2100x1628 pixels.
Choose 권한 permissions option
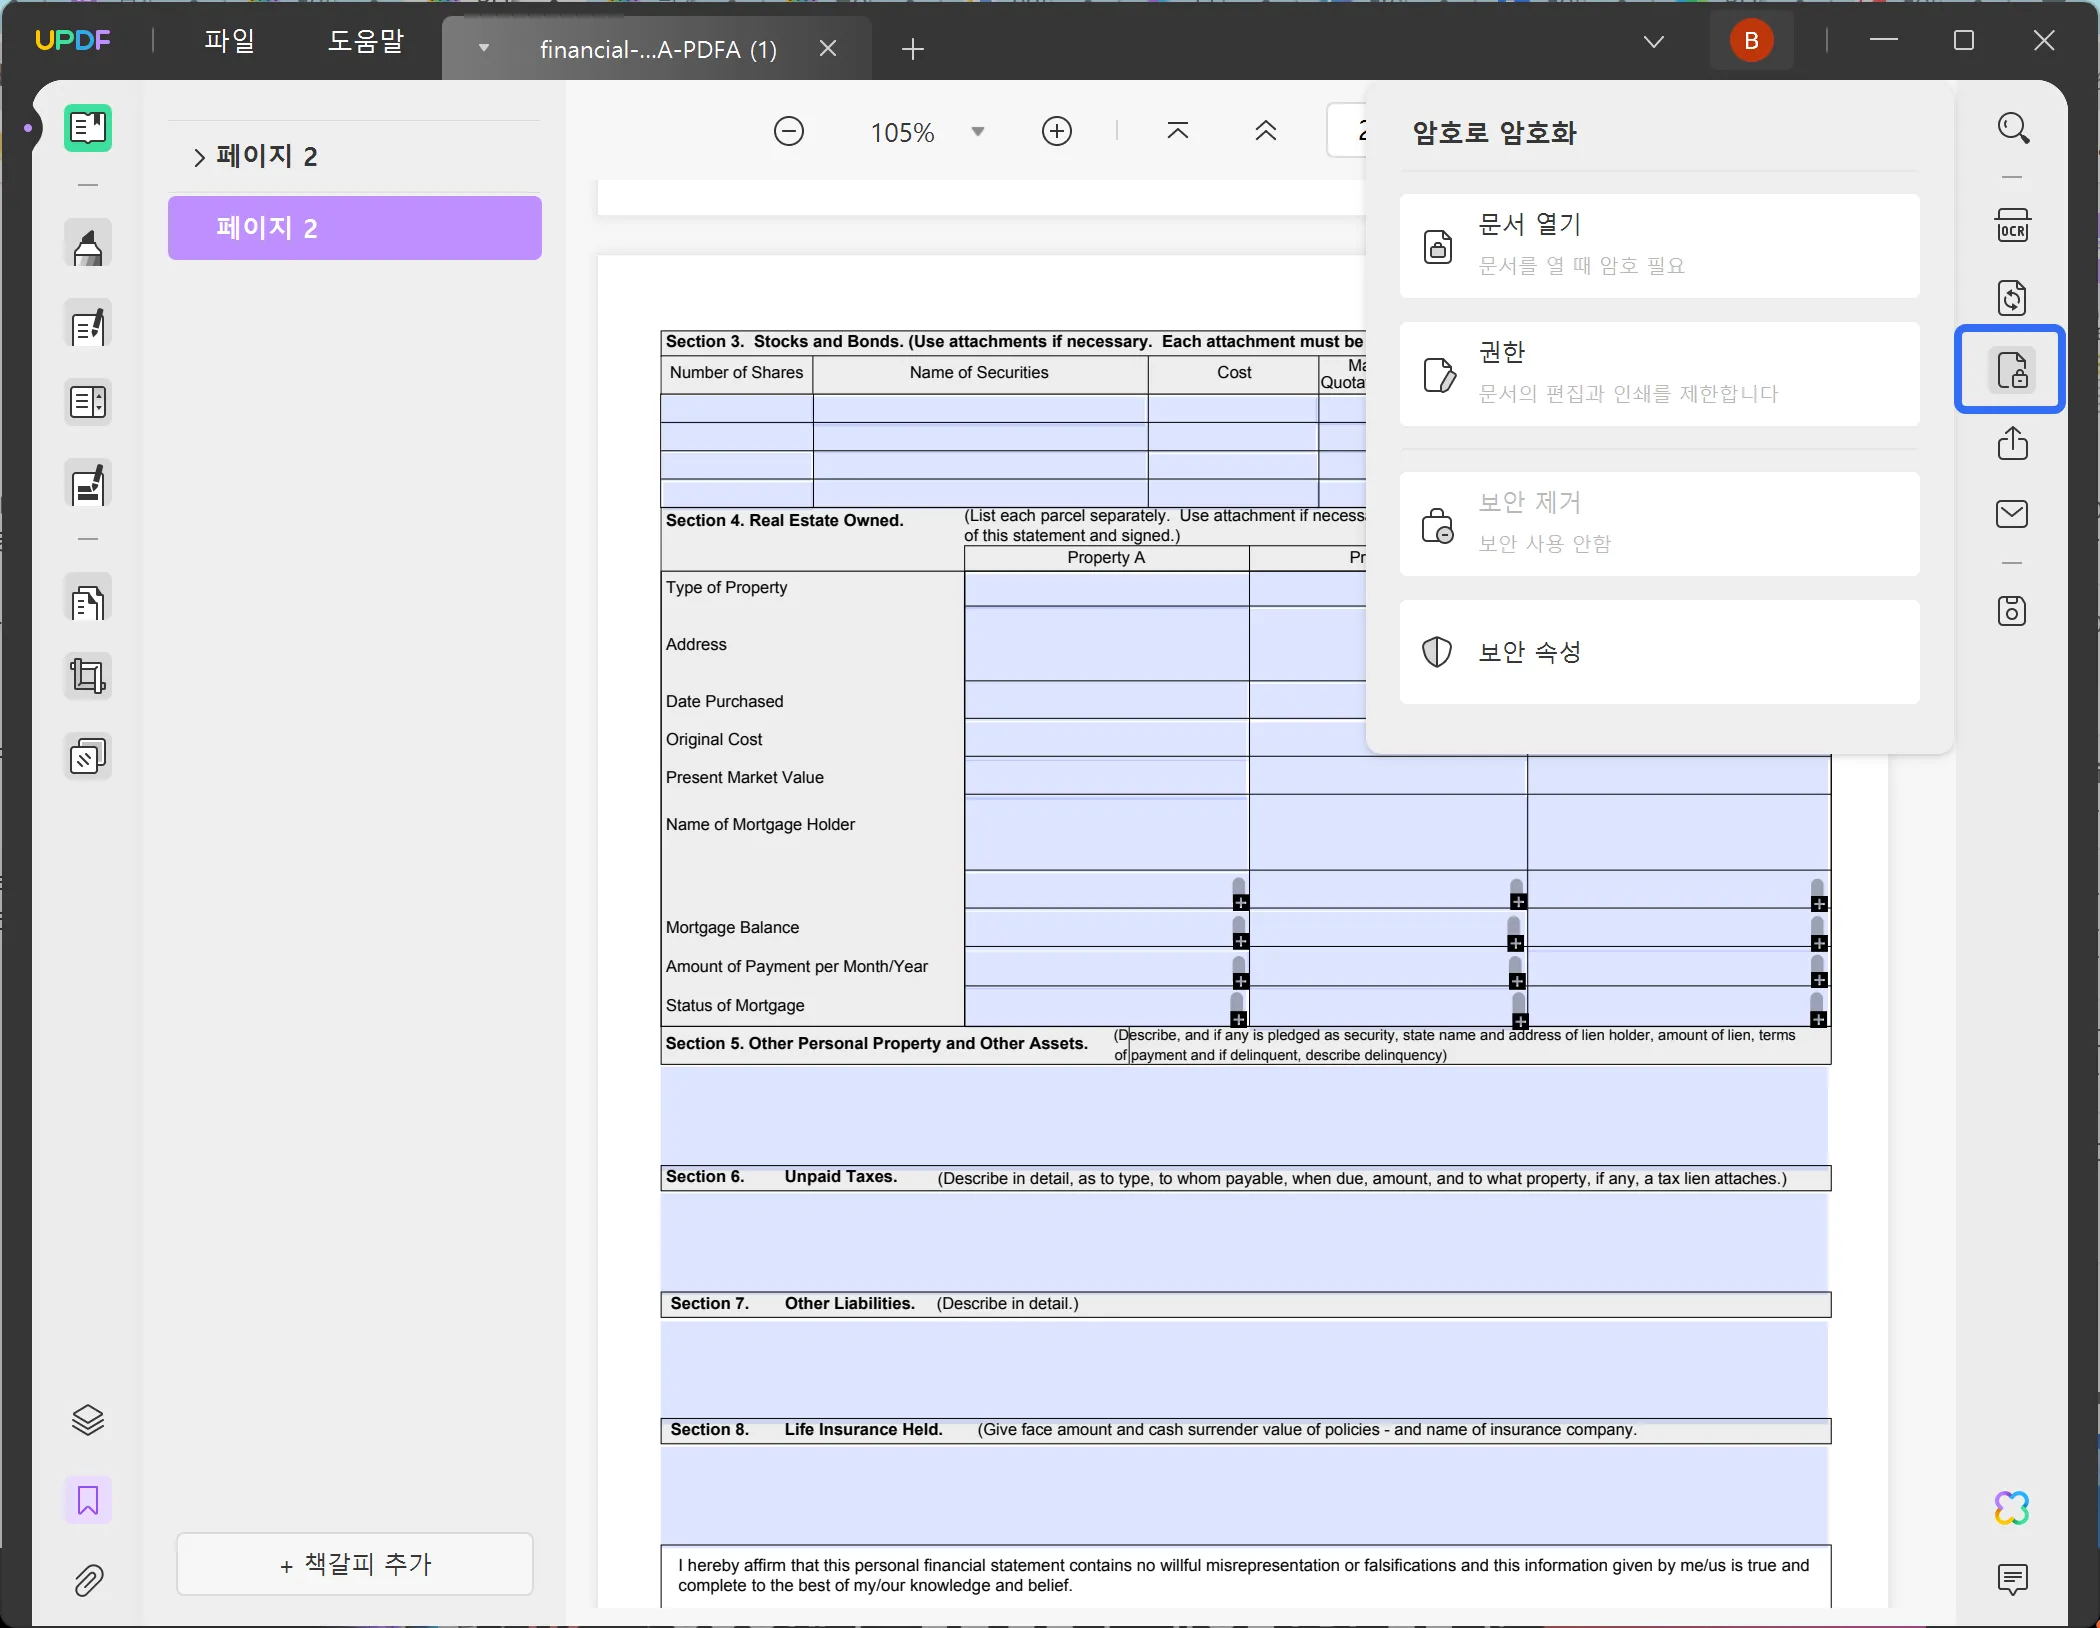(x=1659, y=374)
